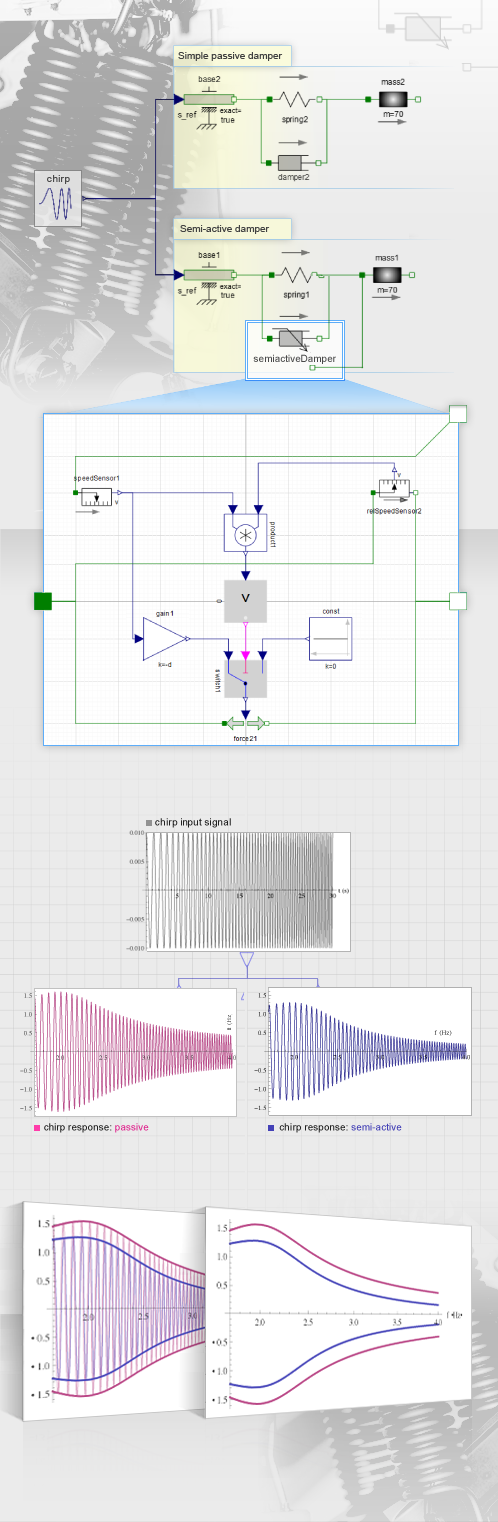Viewport: 498px width, 1522px height.
Task: Click the pink passive legend swatch
Action: (37, 1127)
